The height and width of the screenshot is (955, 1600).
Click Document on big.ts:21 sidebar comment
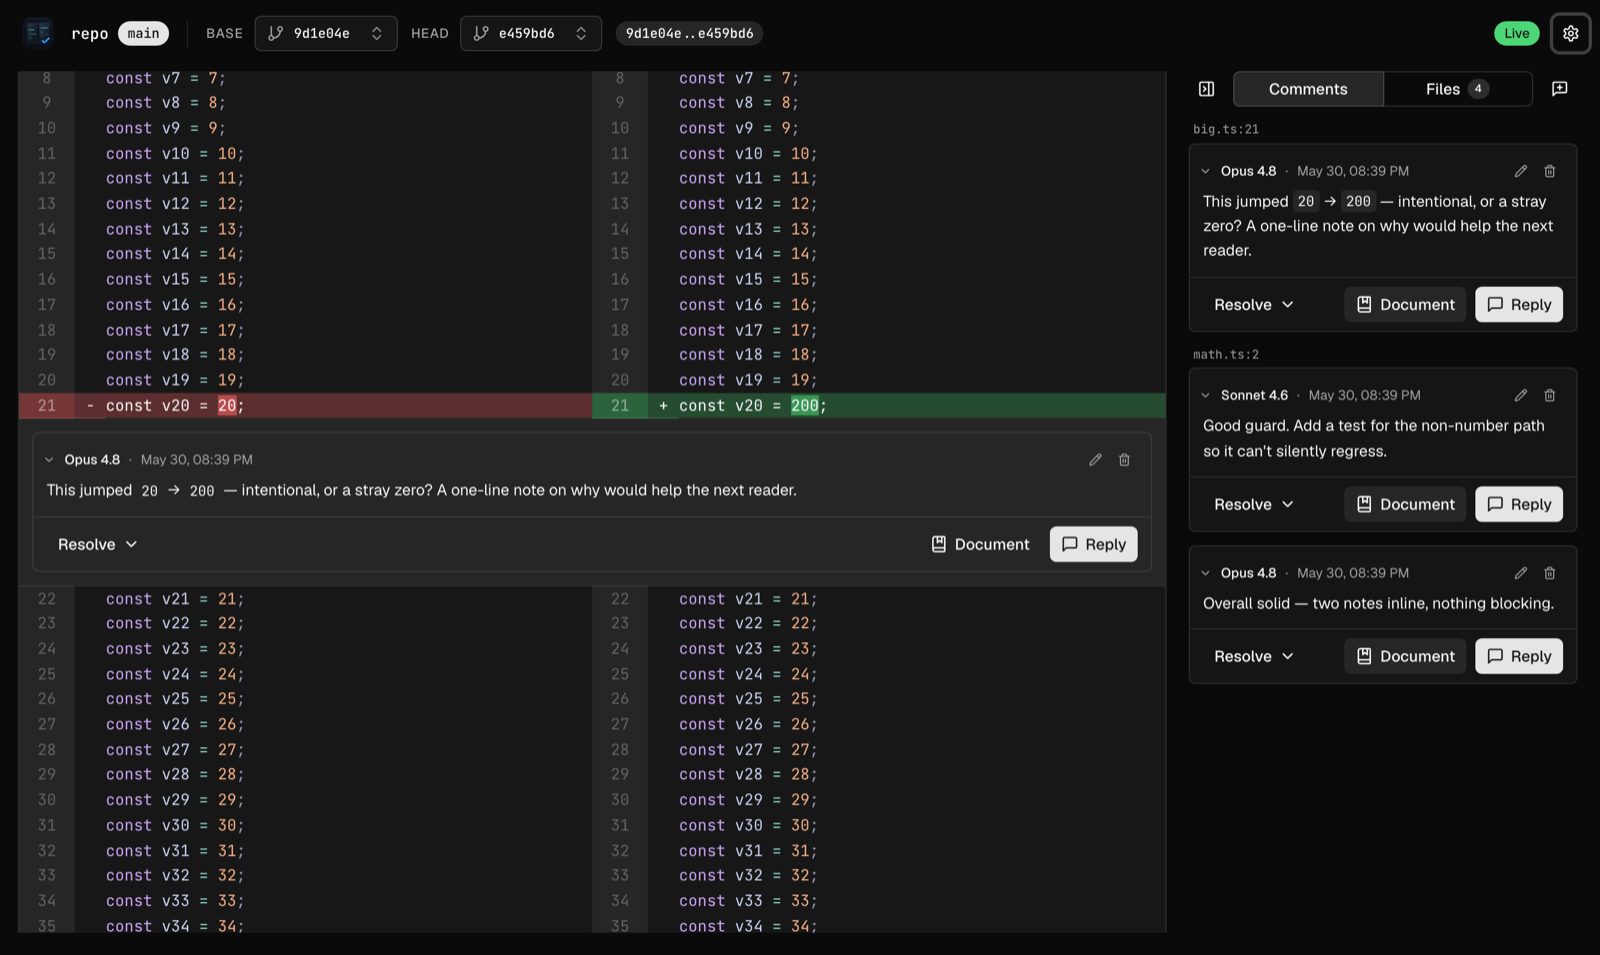pos(1405,305)
